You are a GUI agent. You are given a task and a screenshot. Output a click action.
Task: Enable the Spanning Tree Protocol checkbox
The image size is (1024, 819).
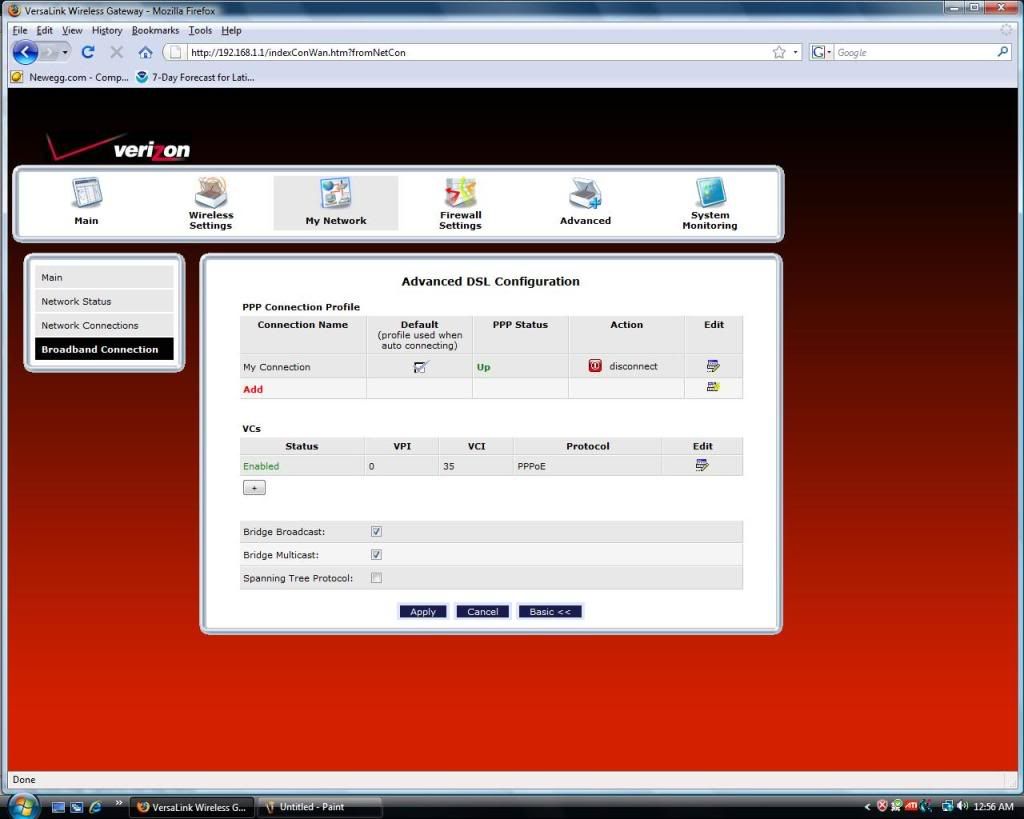pos(376,578)
